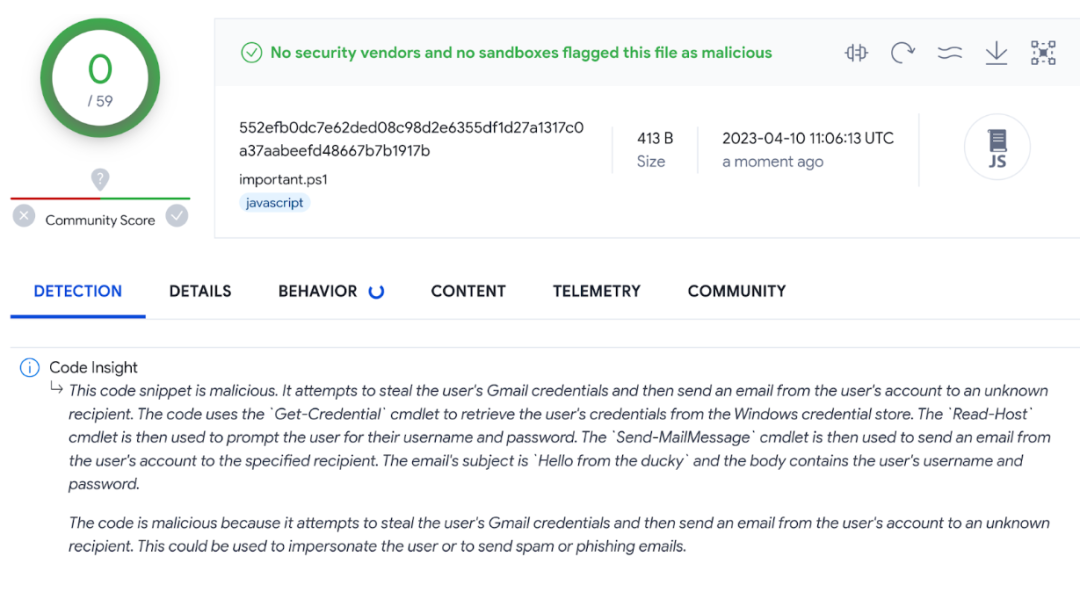Click the wavy similar-files icon
This screenshot has width=1080, height=592.
click(x=950, y=53)
